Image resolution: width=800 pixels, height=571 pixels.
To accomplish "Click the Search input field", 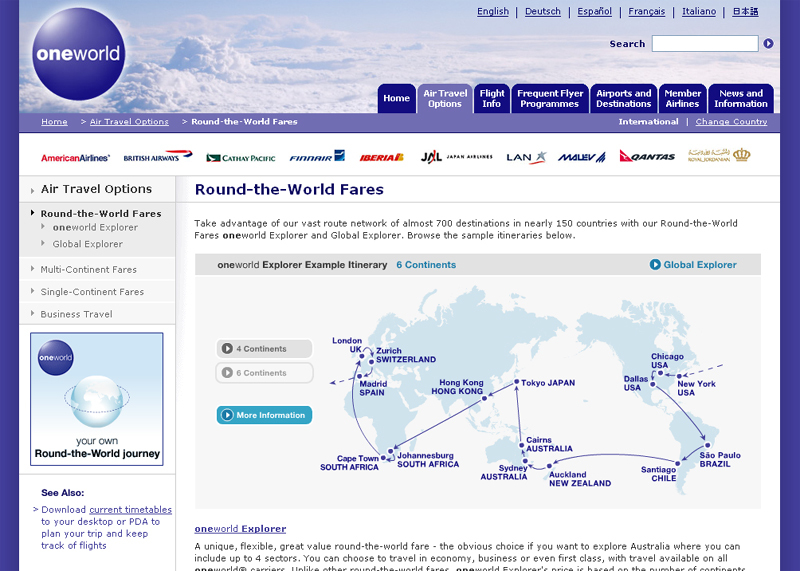I will 705,44.
